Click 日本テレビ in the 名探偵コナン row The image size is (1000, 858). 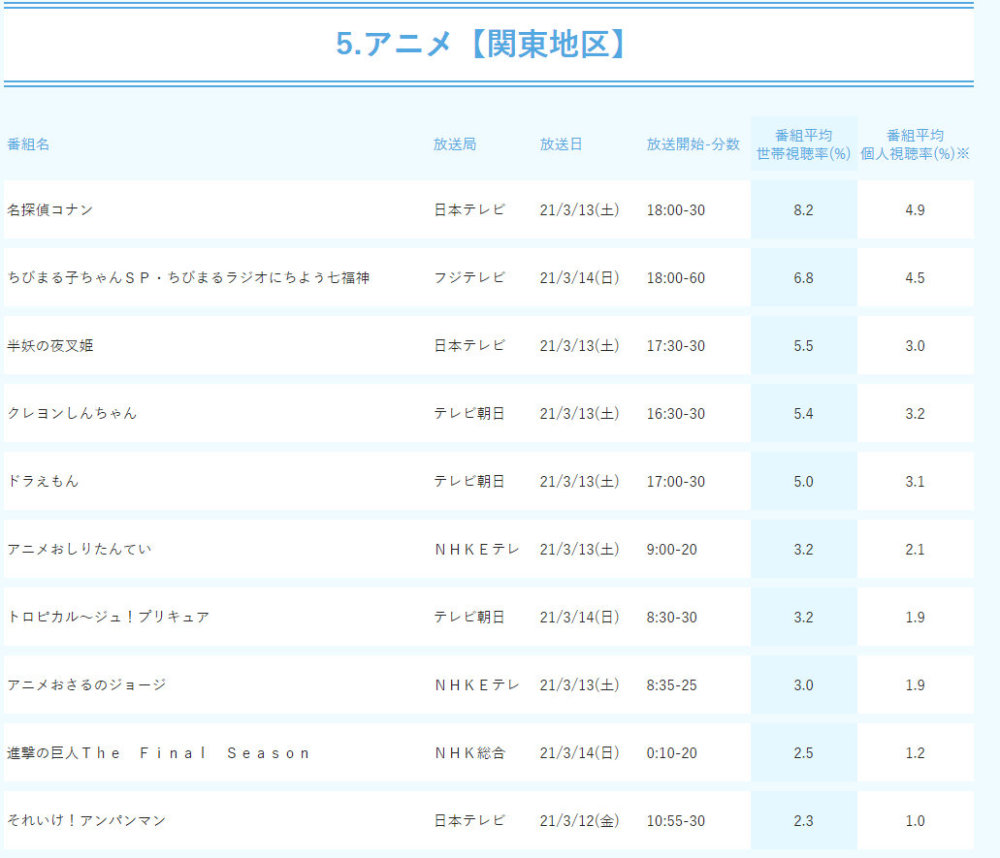pos(469,210)
